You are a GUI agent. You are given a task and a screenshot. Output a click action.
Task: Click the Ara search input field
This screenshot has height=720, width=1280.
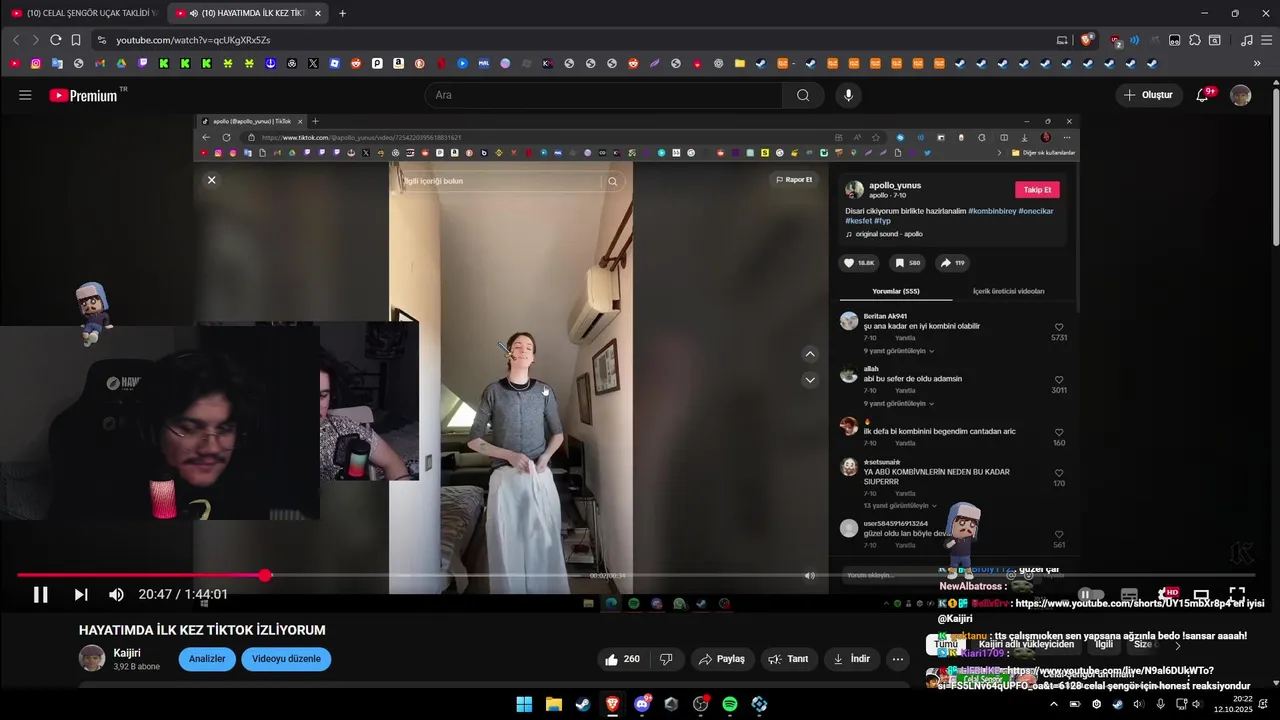(604, 95)
